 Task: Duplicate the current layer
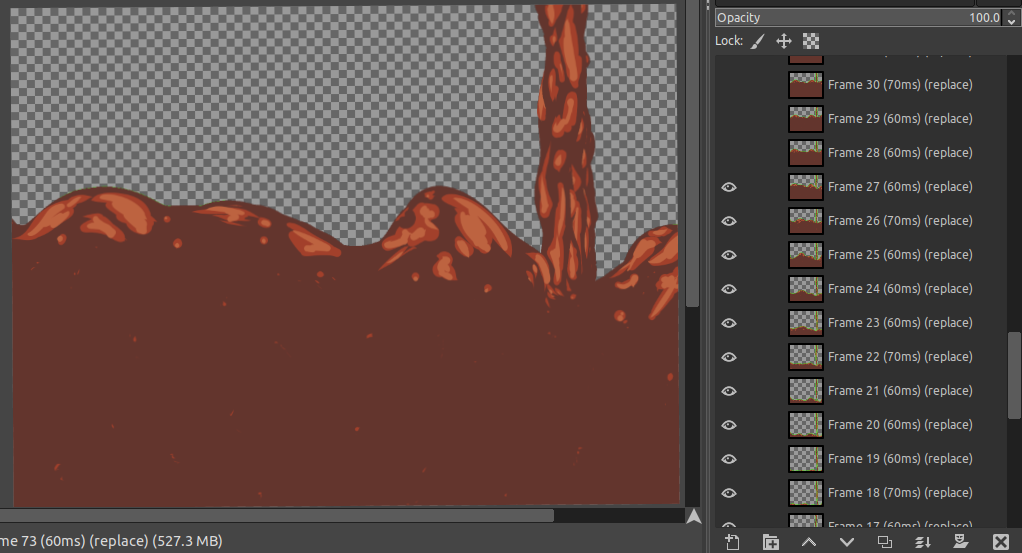(x=884, y=542)
